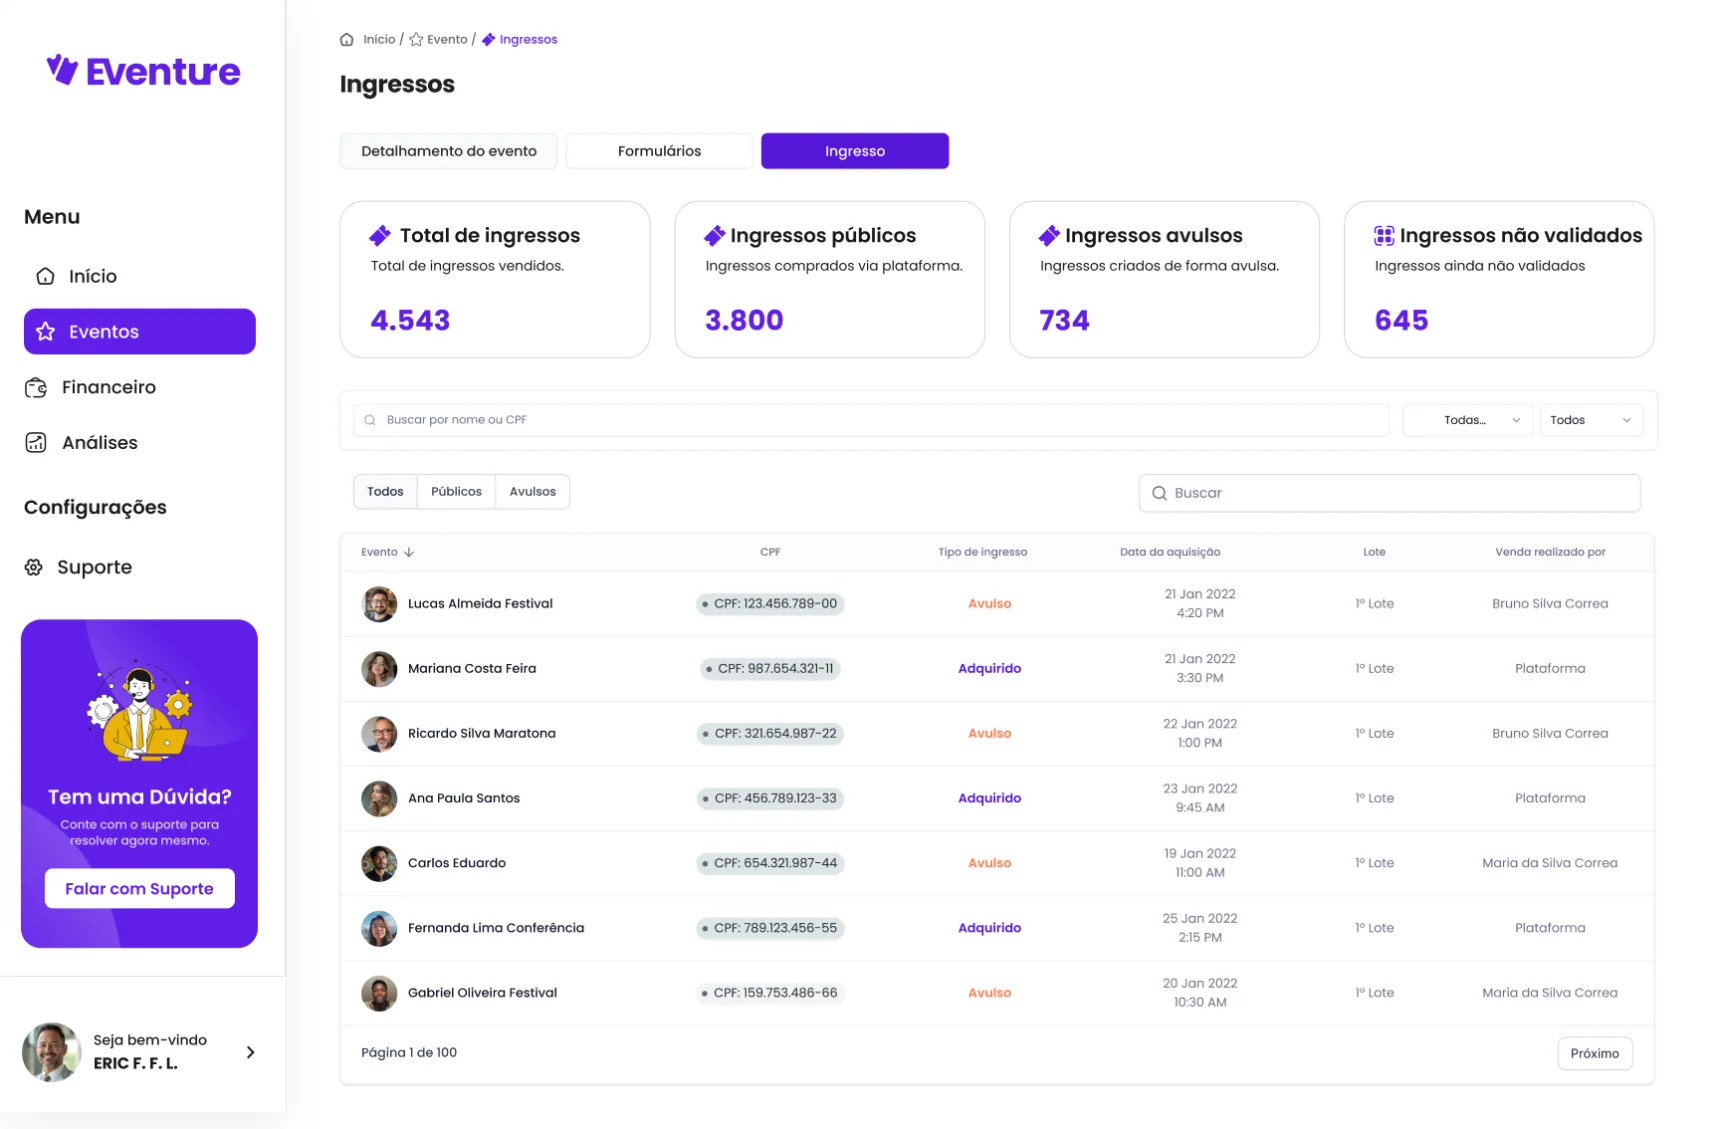1720x1129 pixels.
Task: Click the wallet icon for Financeiro
Action: point(36,388)
